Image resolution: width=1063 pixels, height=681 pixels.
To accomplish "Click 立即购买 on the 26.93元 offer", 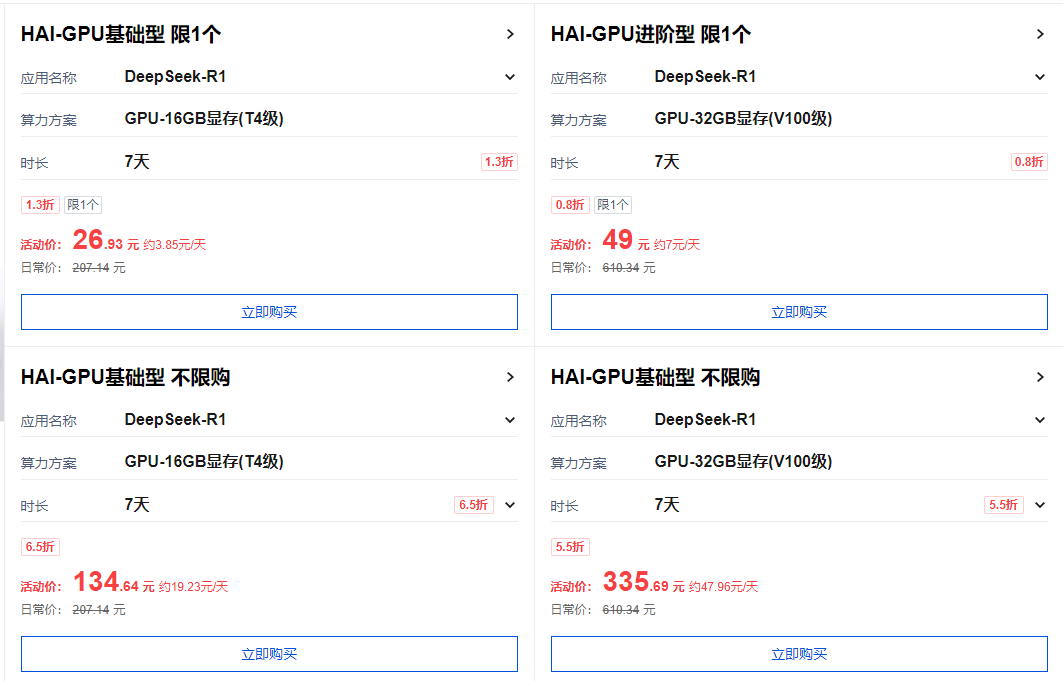I will point(269,311).
